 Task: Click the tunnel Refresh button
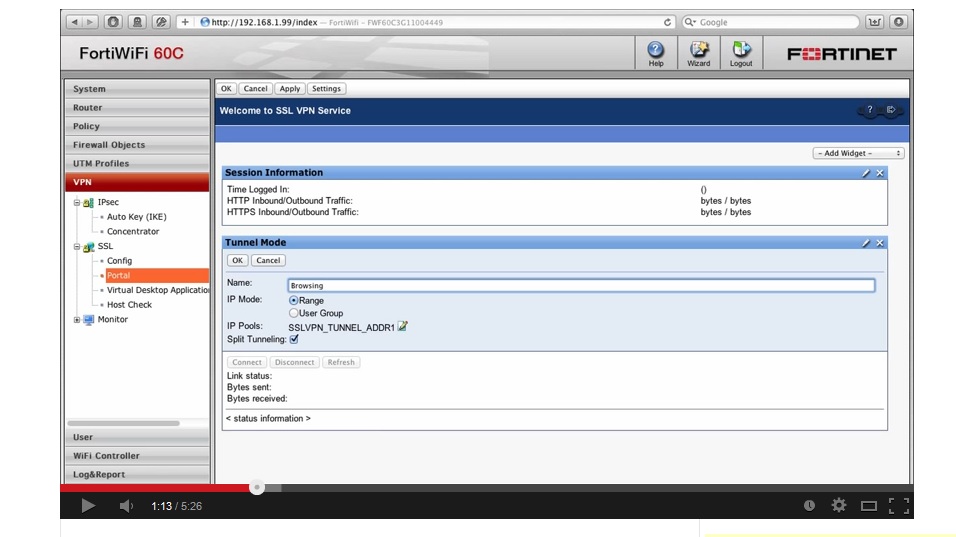pos(341,362)
